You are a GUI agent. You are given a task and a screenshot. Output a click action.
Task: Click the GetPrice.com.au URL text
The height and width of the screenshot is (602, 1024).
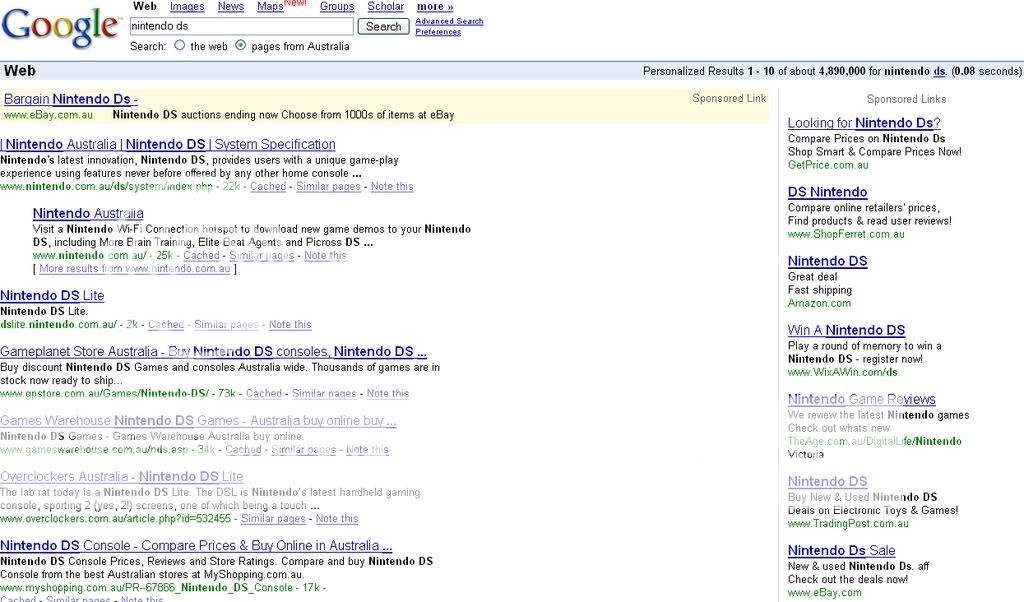pyautogui.click(x=828, y=165)
